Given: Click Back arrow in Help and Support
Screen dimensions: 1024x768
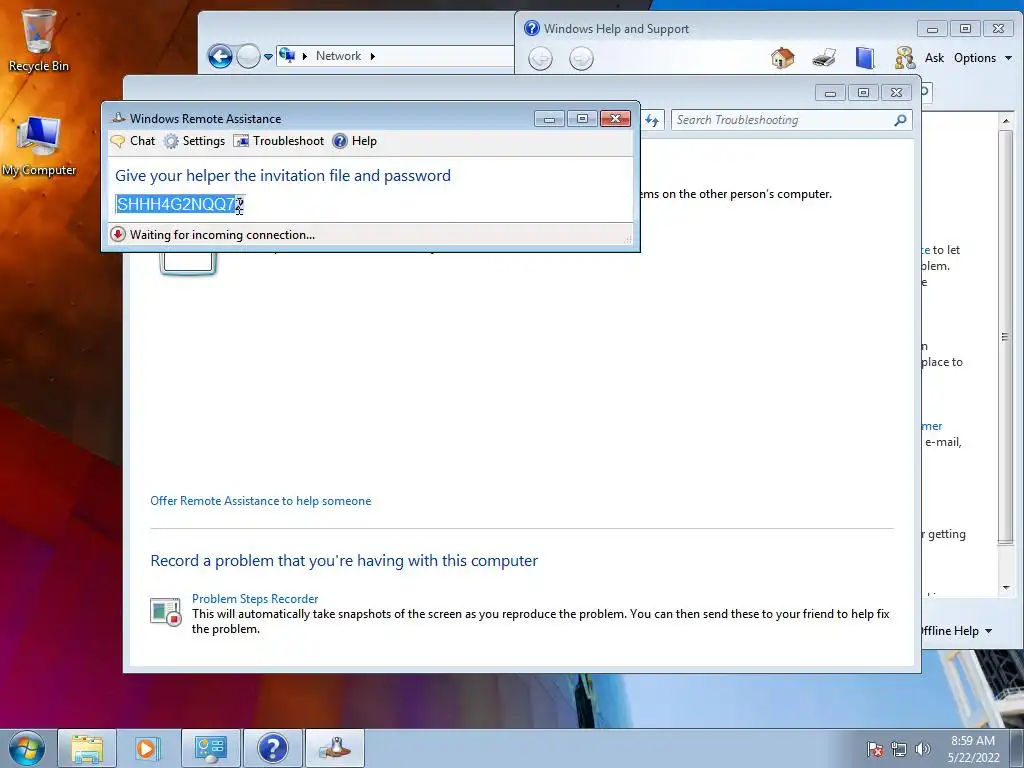Looking at the screenshot, I should (540, 59).
